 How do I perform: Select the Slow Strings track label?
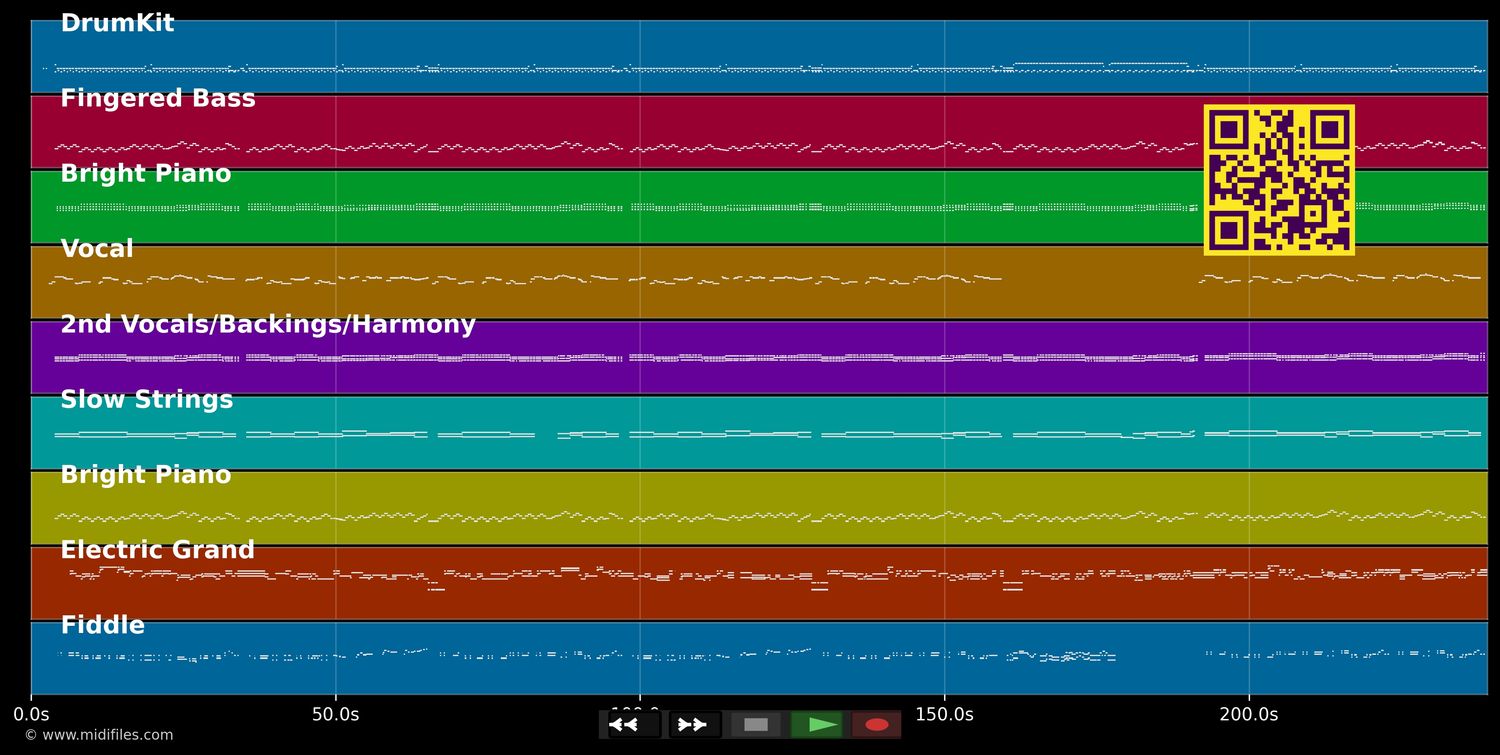tap(147, 399)
